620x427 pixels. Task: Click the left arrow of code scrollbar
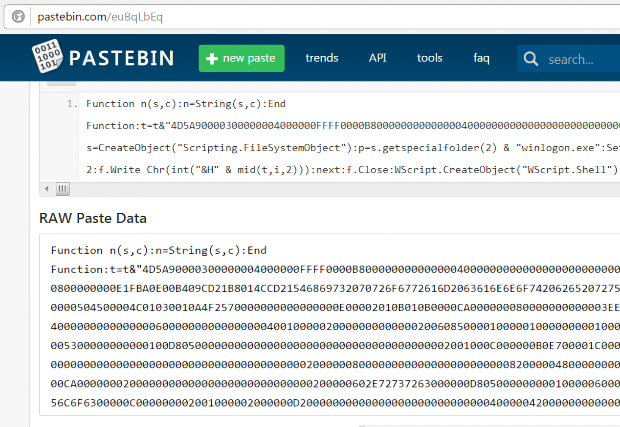pos(47,189)
